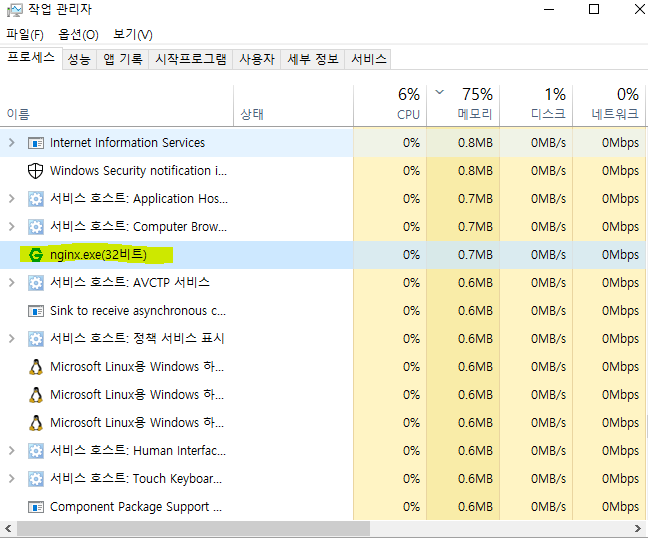Open the 옵션(O) menu
The height and width of the screenshot is (540, 648).
tap(79, 35)
